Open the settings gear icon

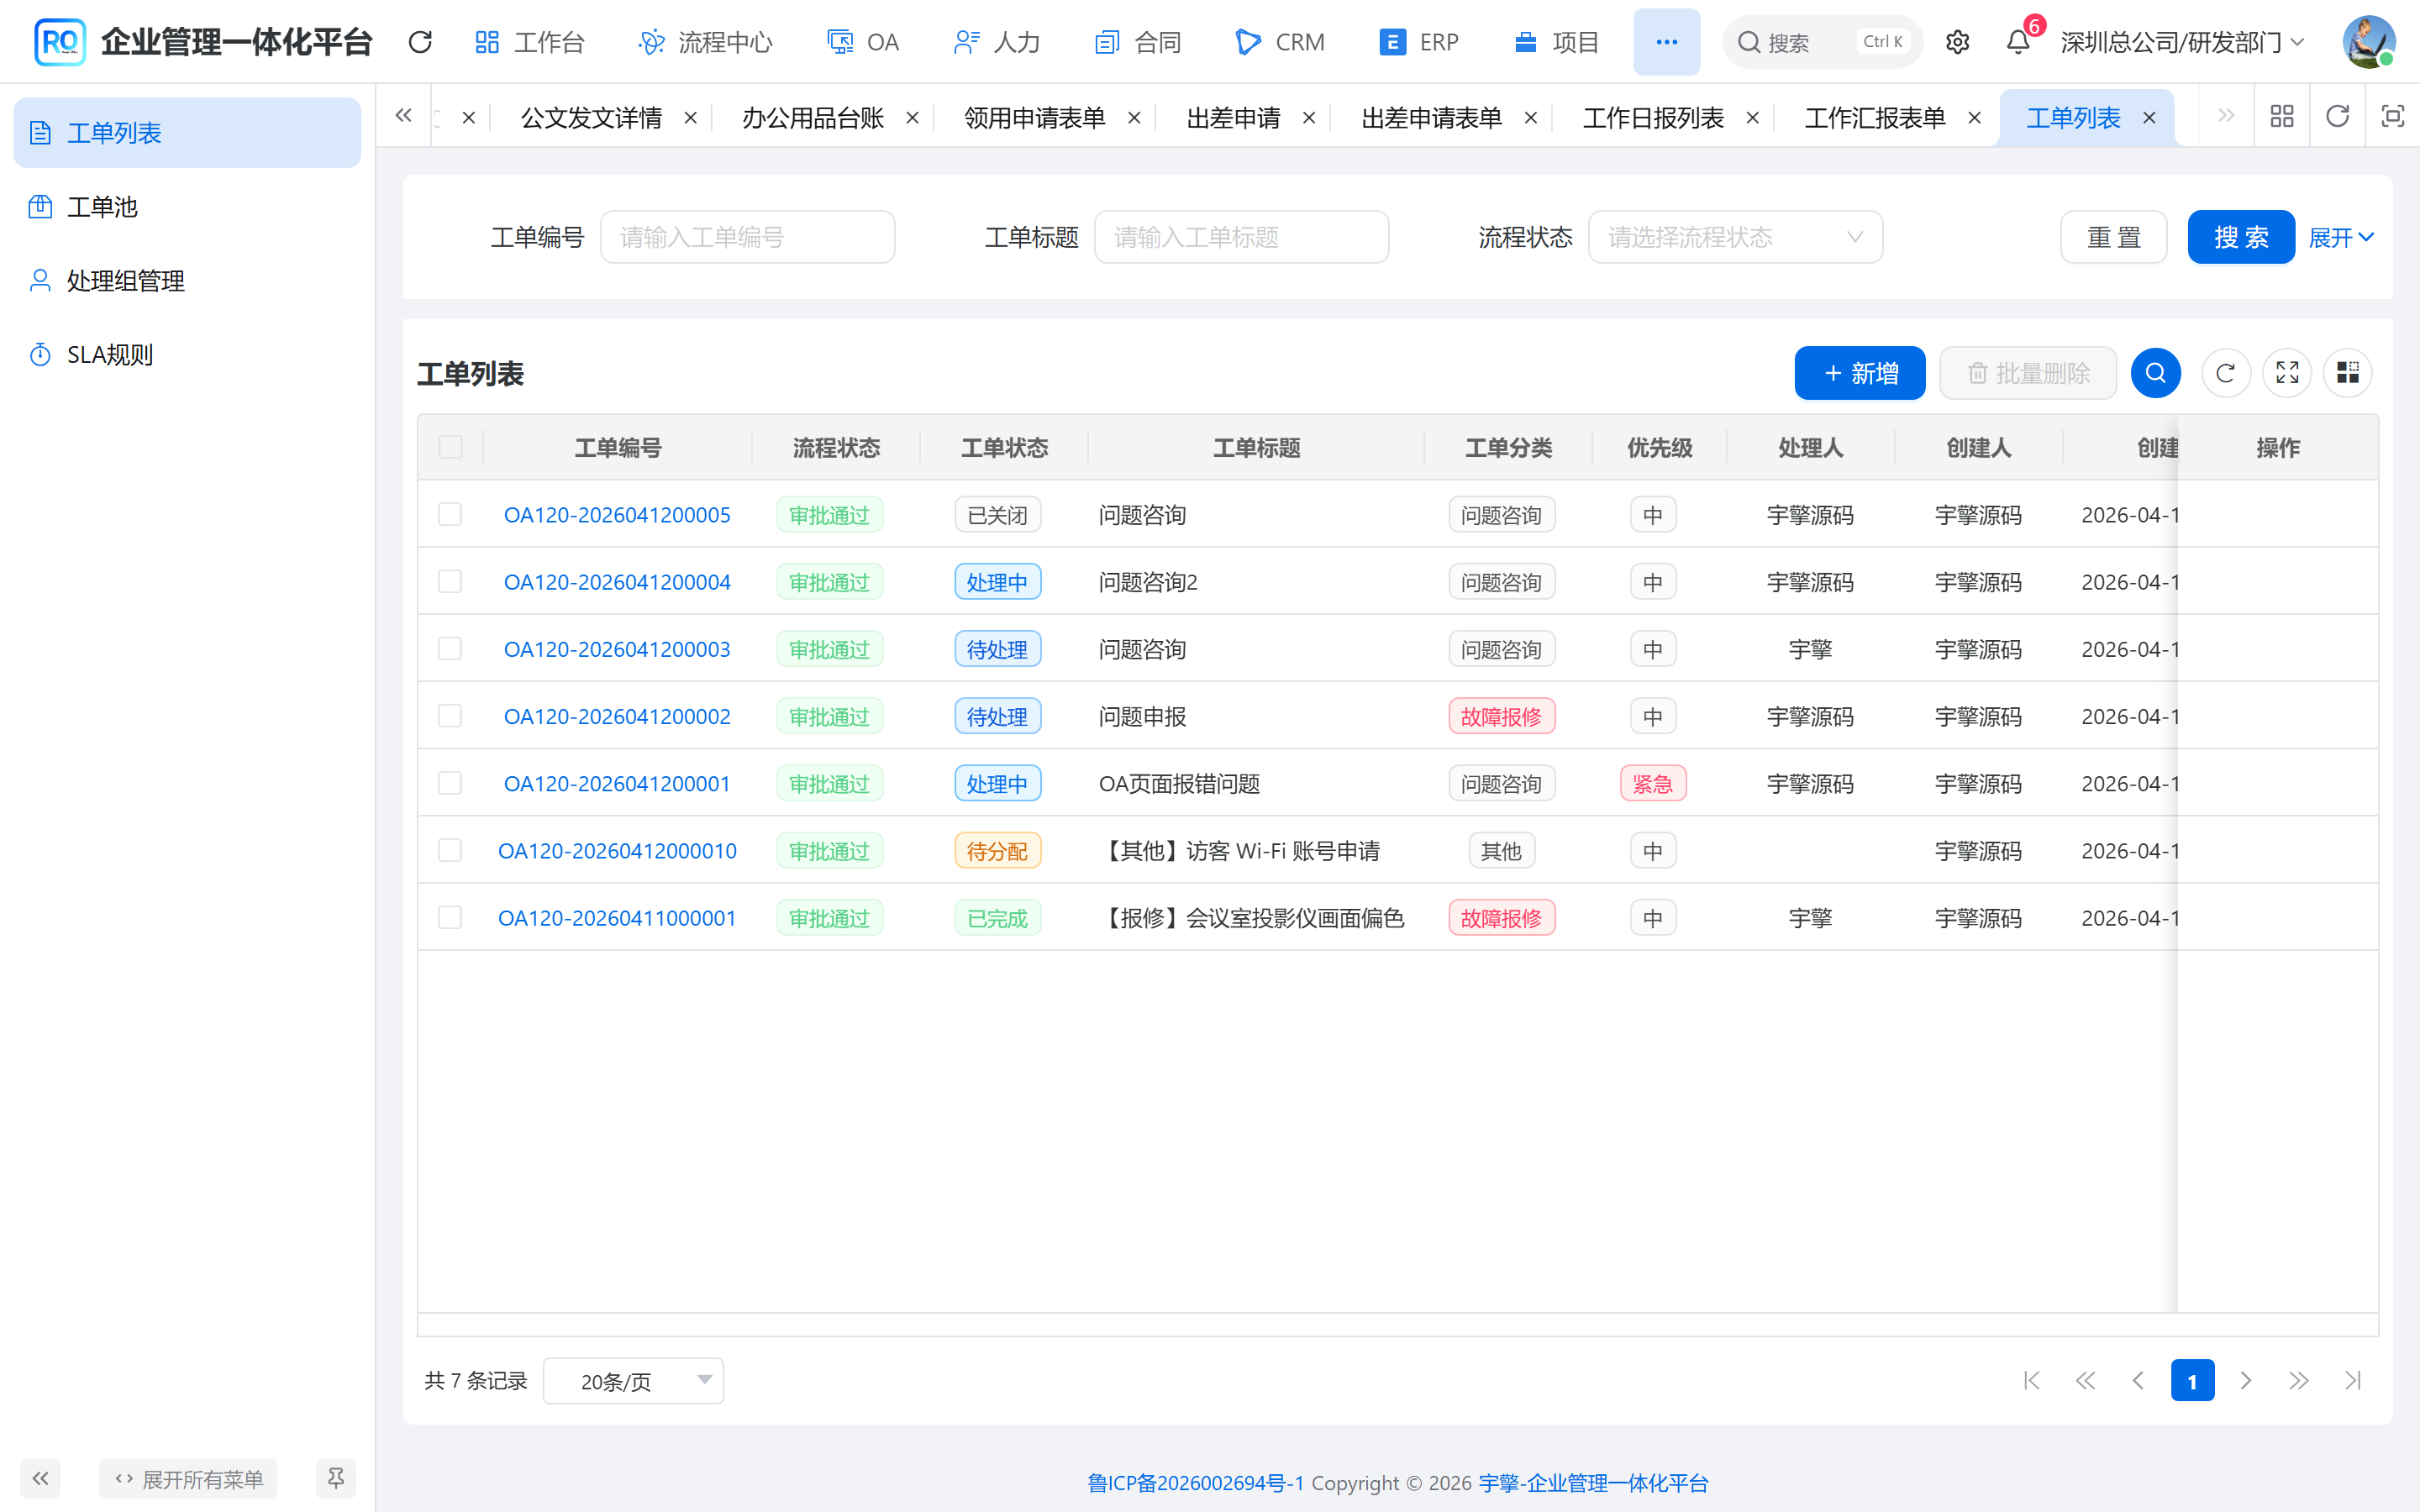(x=1957, y=42)
